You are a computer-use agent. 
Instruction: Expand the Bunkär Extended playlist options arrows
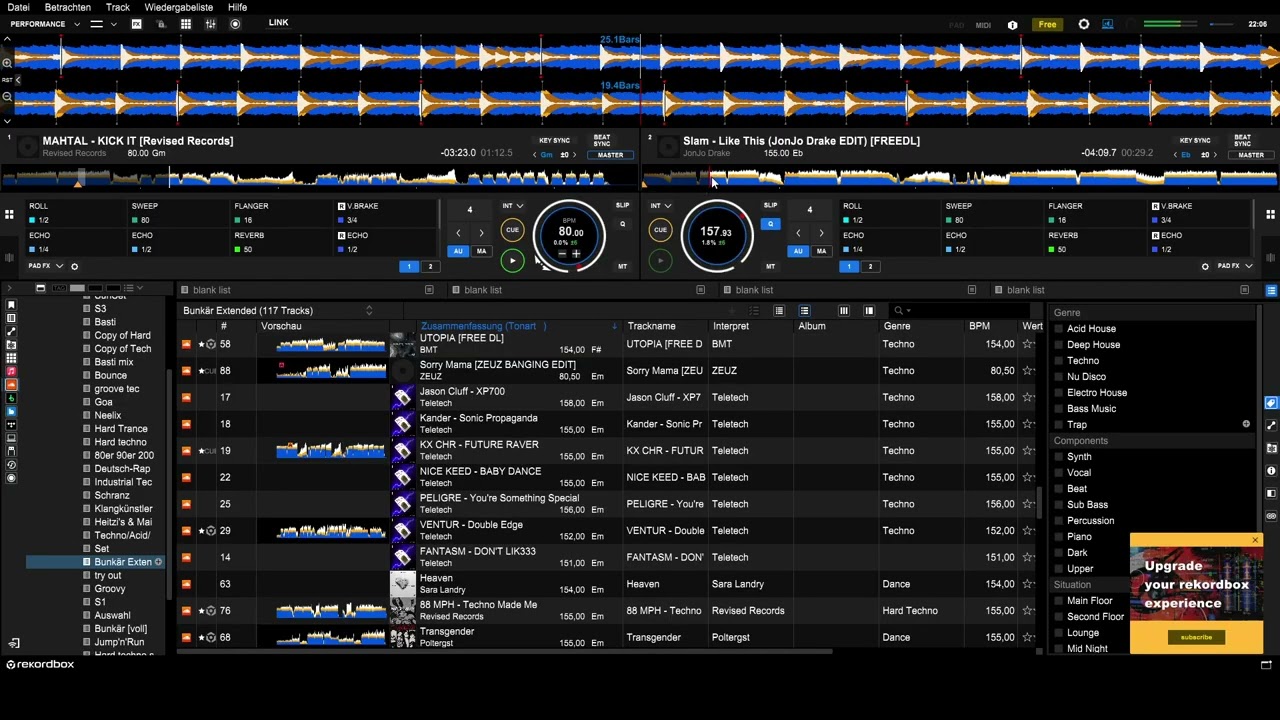pyautogui.click(x=369, y=311)
